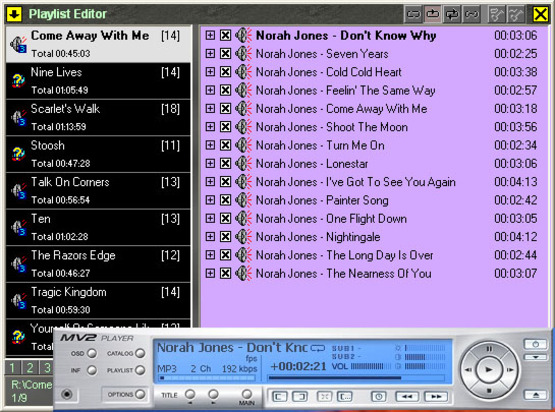Click the MAIN knob button on the player

247,394
